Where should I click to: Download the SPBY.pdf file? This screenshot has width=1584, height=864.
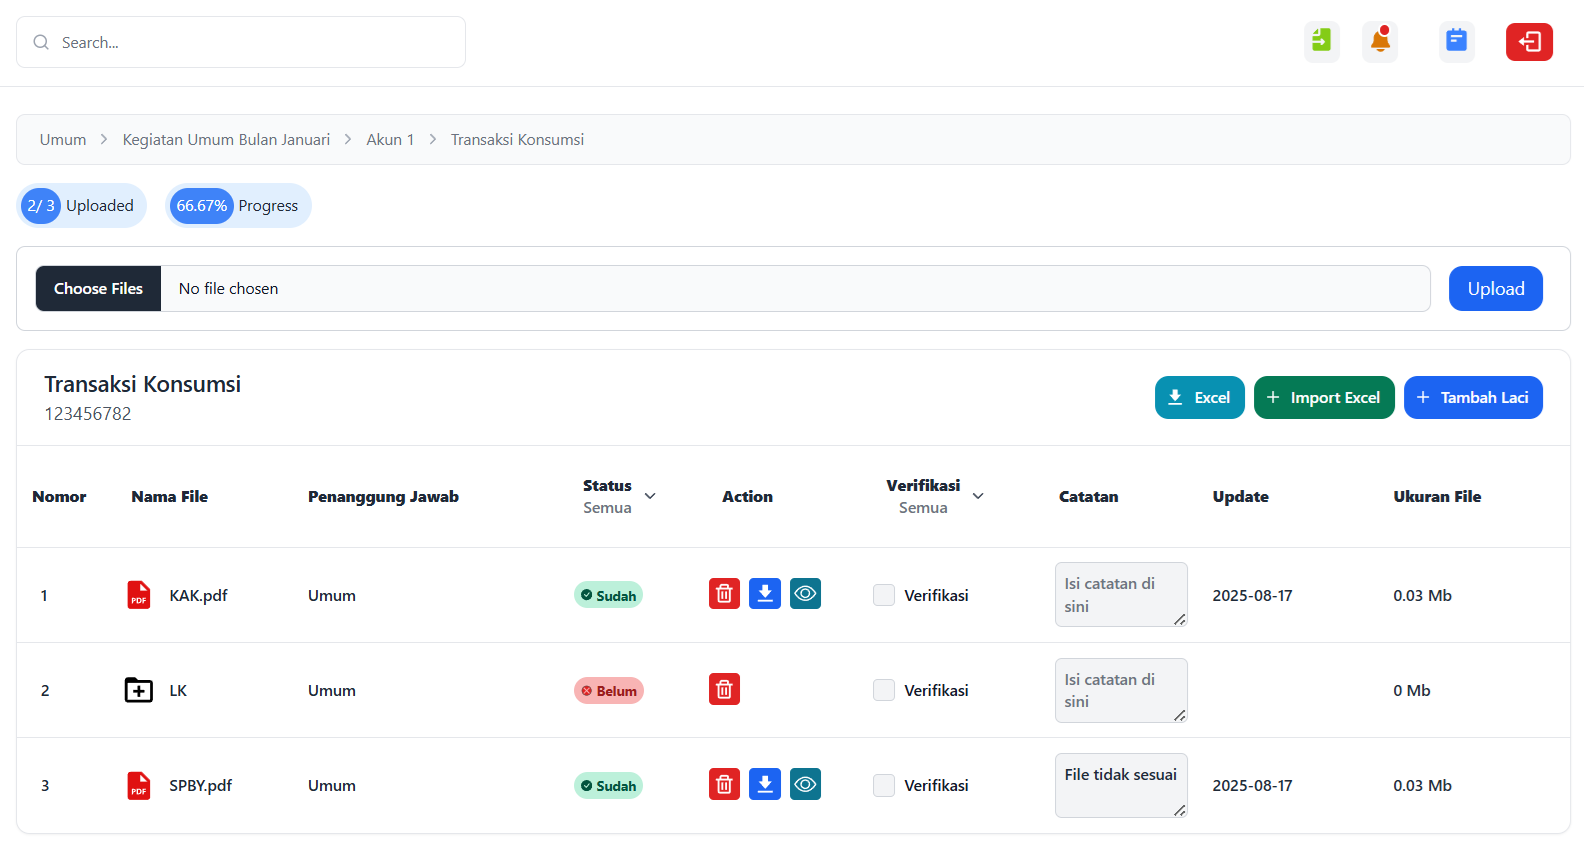click(x=765, y=784)
